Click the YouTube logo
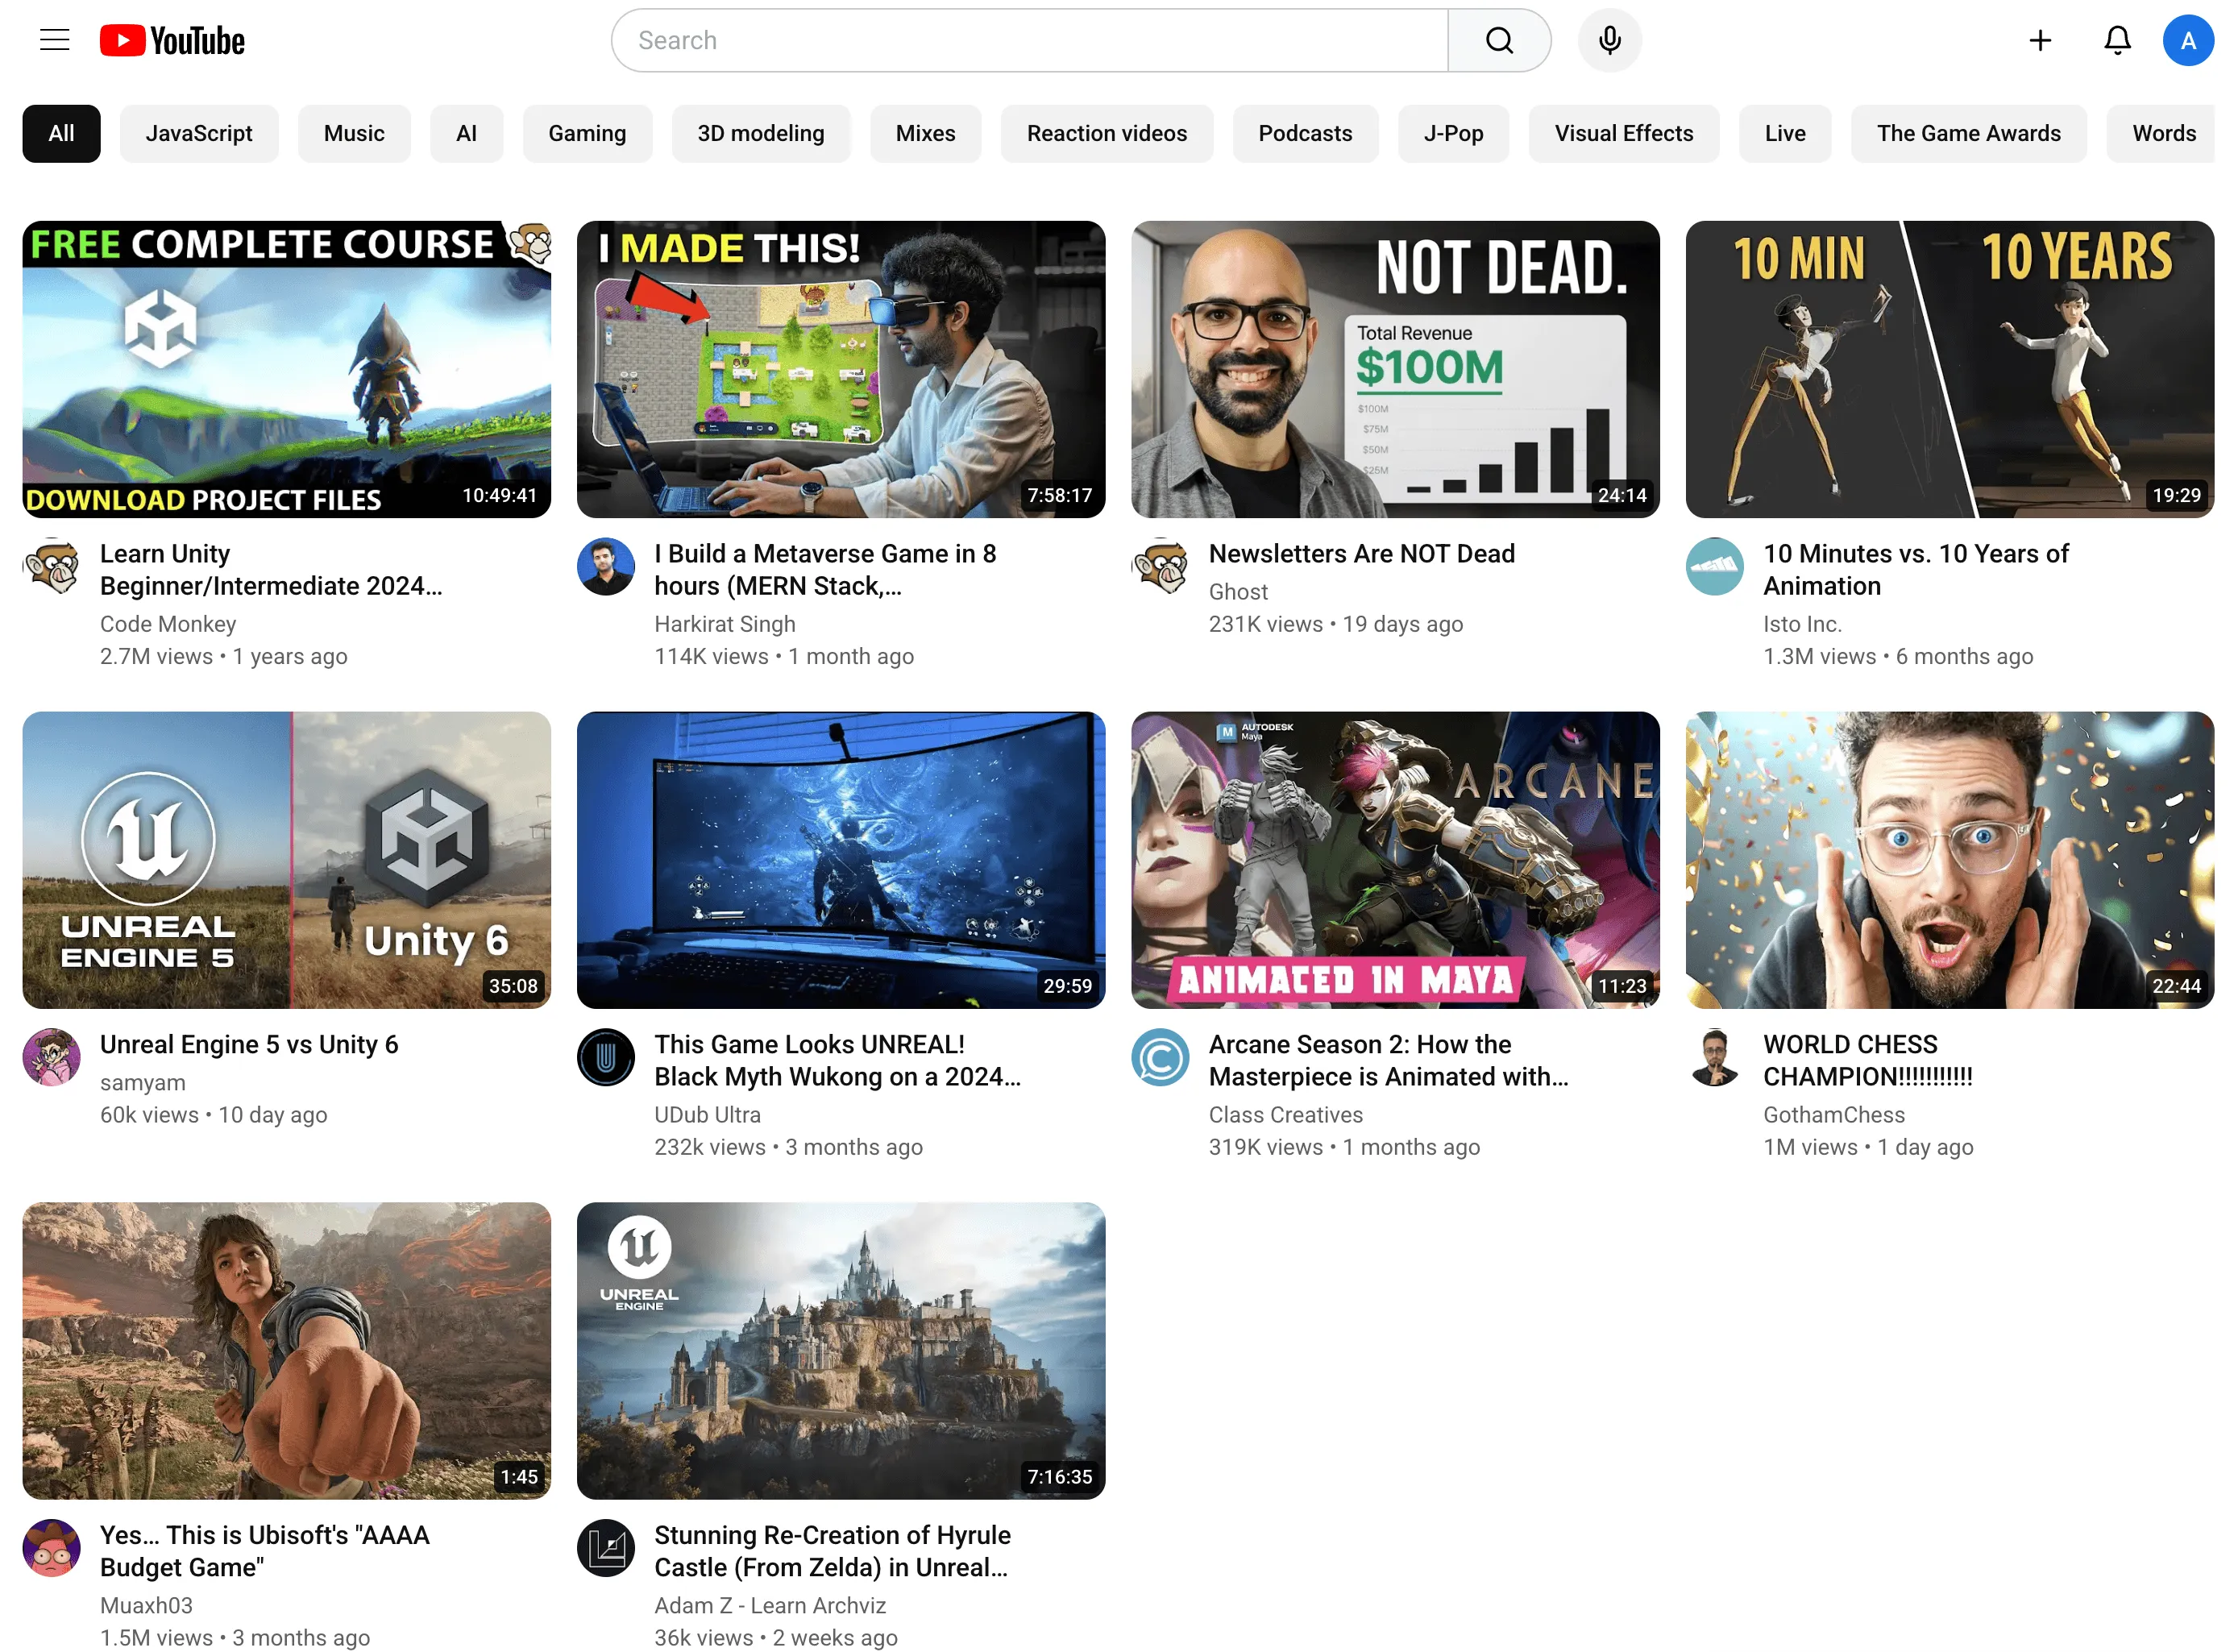 click(x=172, y=40)
